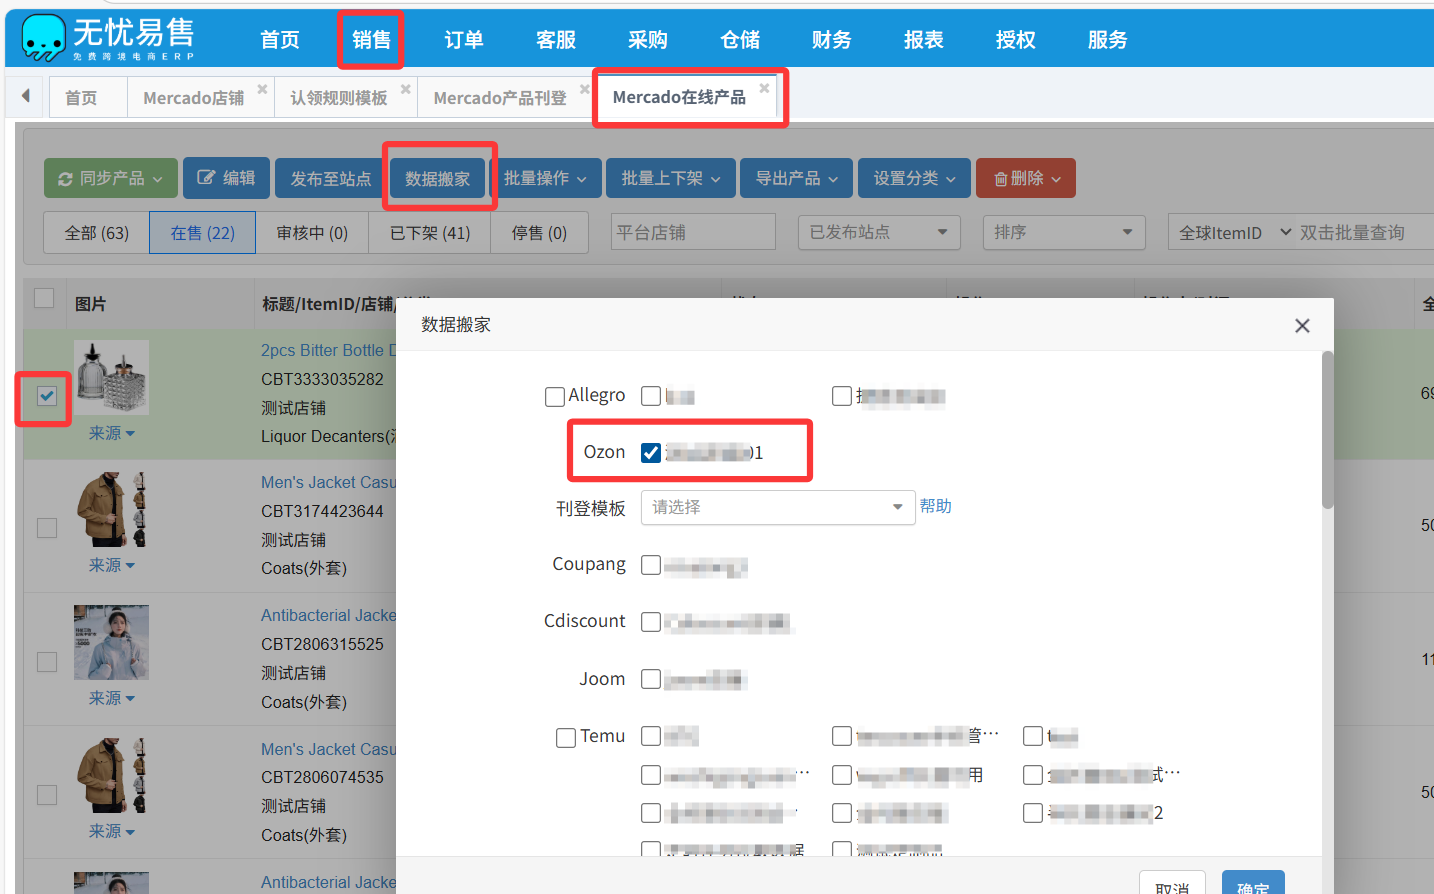Click the 平台店铺 input field
Viewport: 1434px width, 894px height.
click(692, 232)
